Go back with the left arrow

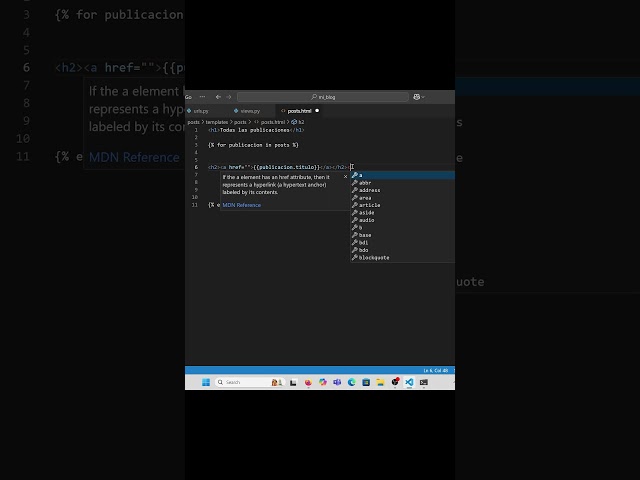(218, 97)
